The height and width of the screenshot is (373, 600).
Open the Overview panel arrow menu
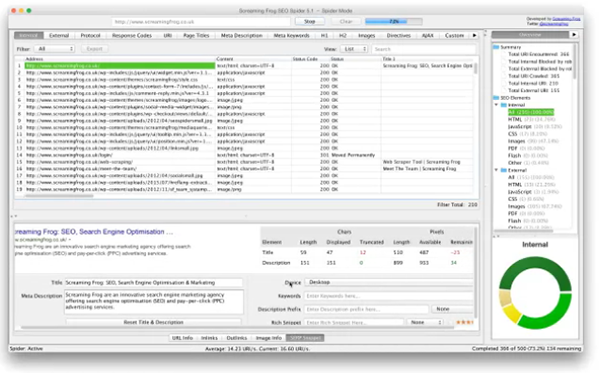[574, 35]
